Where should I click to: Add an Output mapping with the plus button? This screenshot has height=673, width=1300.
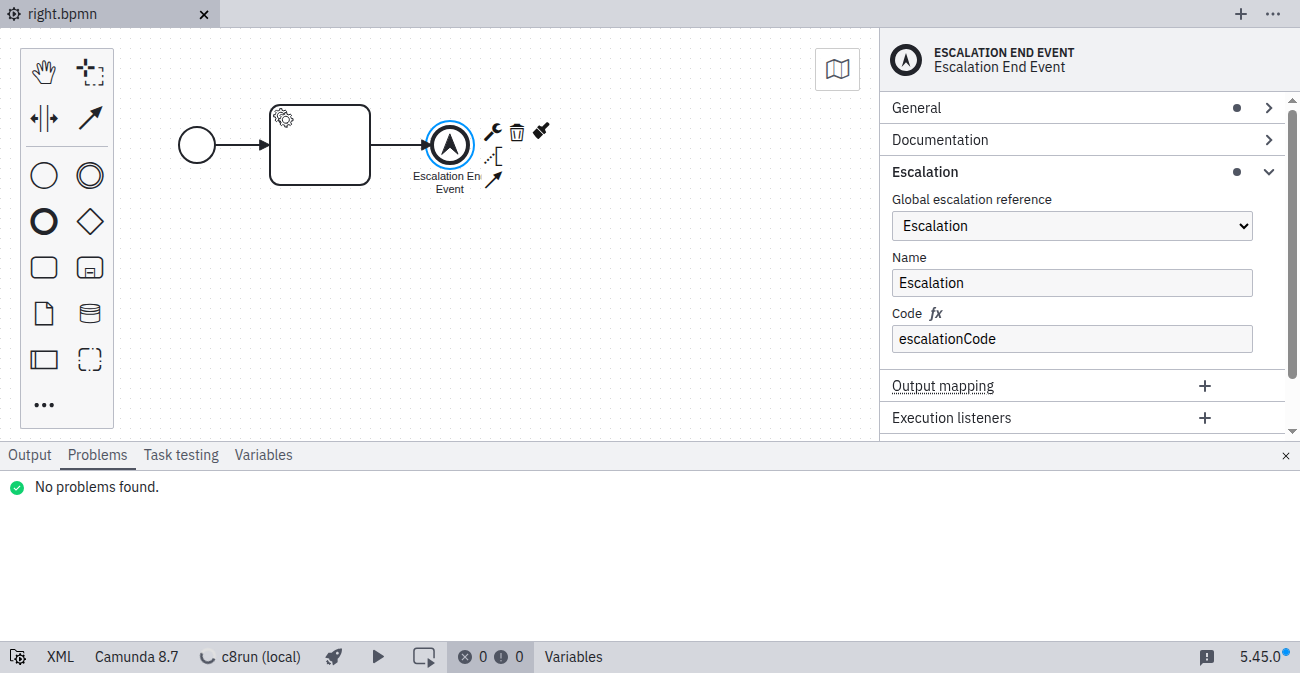(x=1204, y=386)
